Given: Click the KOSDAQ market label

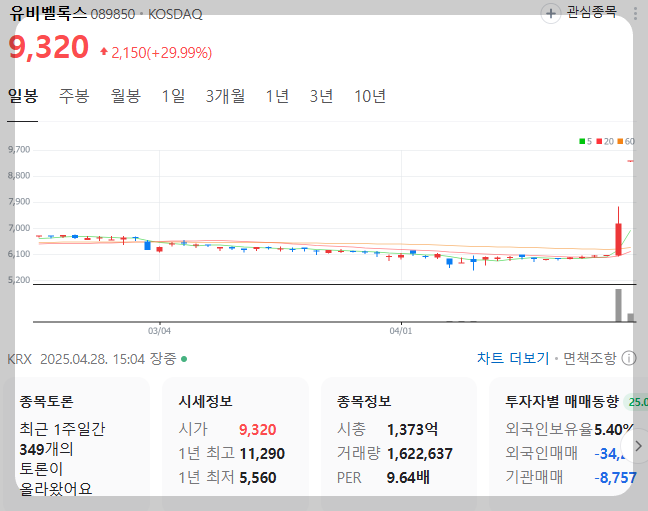Looking at the screenshot, I should [x=175, y=14].
